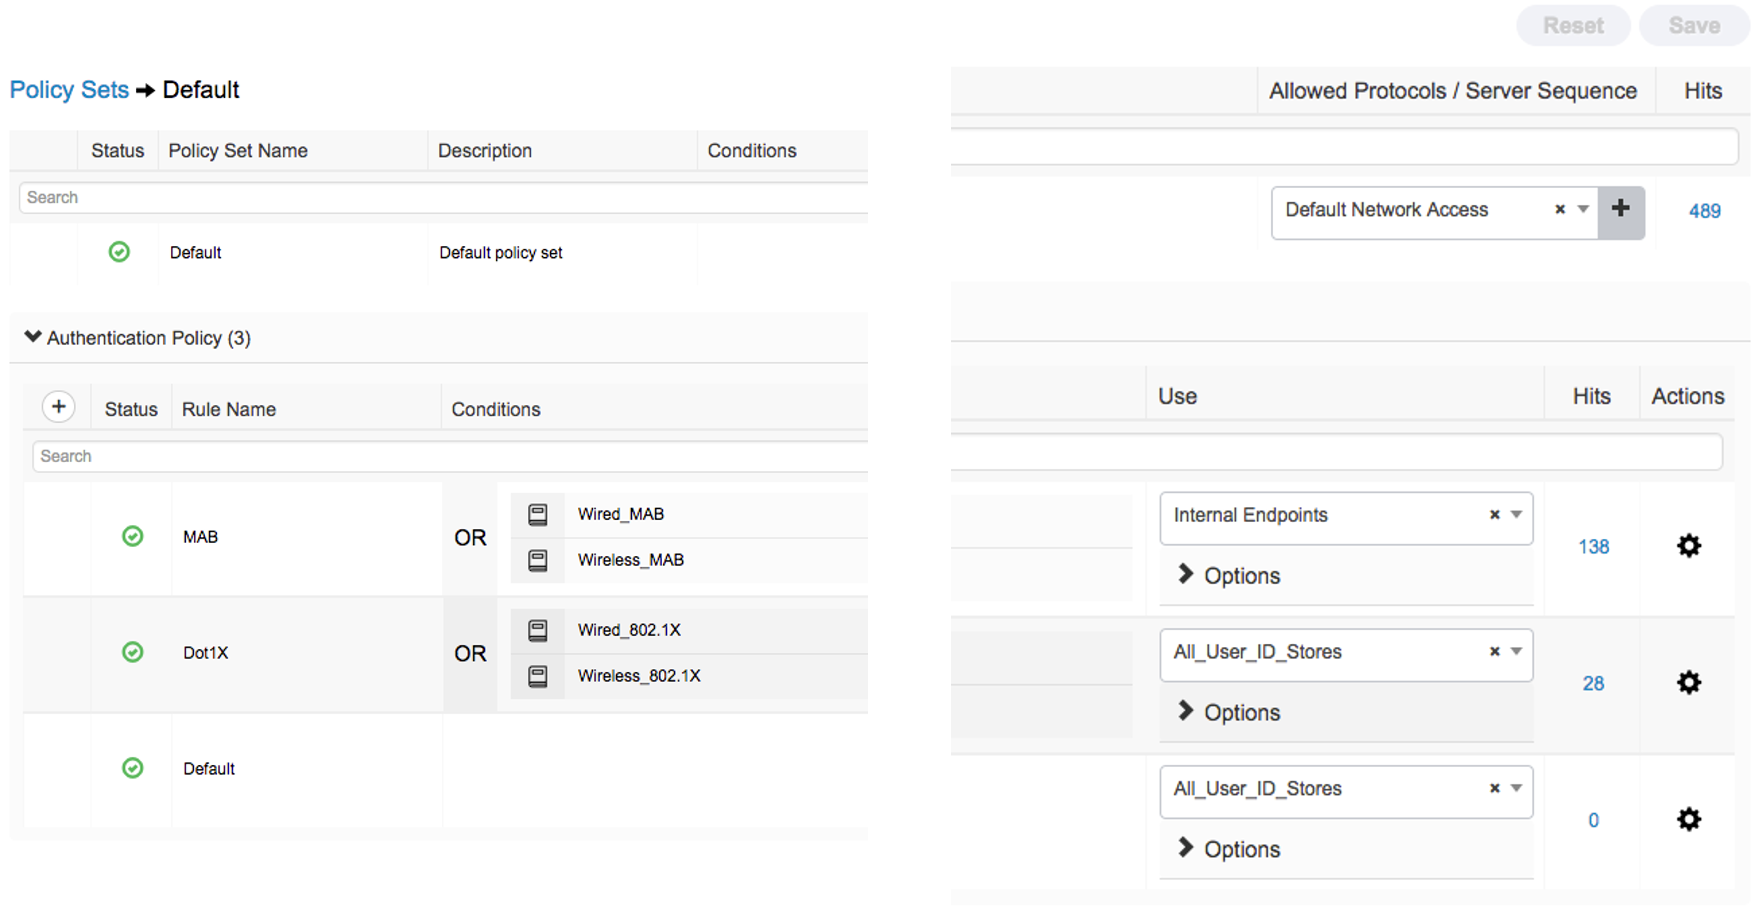
Task: Click the Wireless_802.1X condition library icon
Action: coord(538,676)
